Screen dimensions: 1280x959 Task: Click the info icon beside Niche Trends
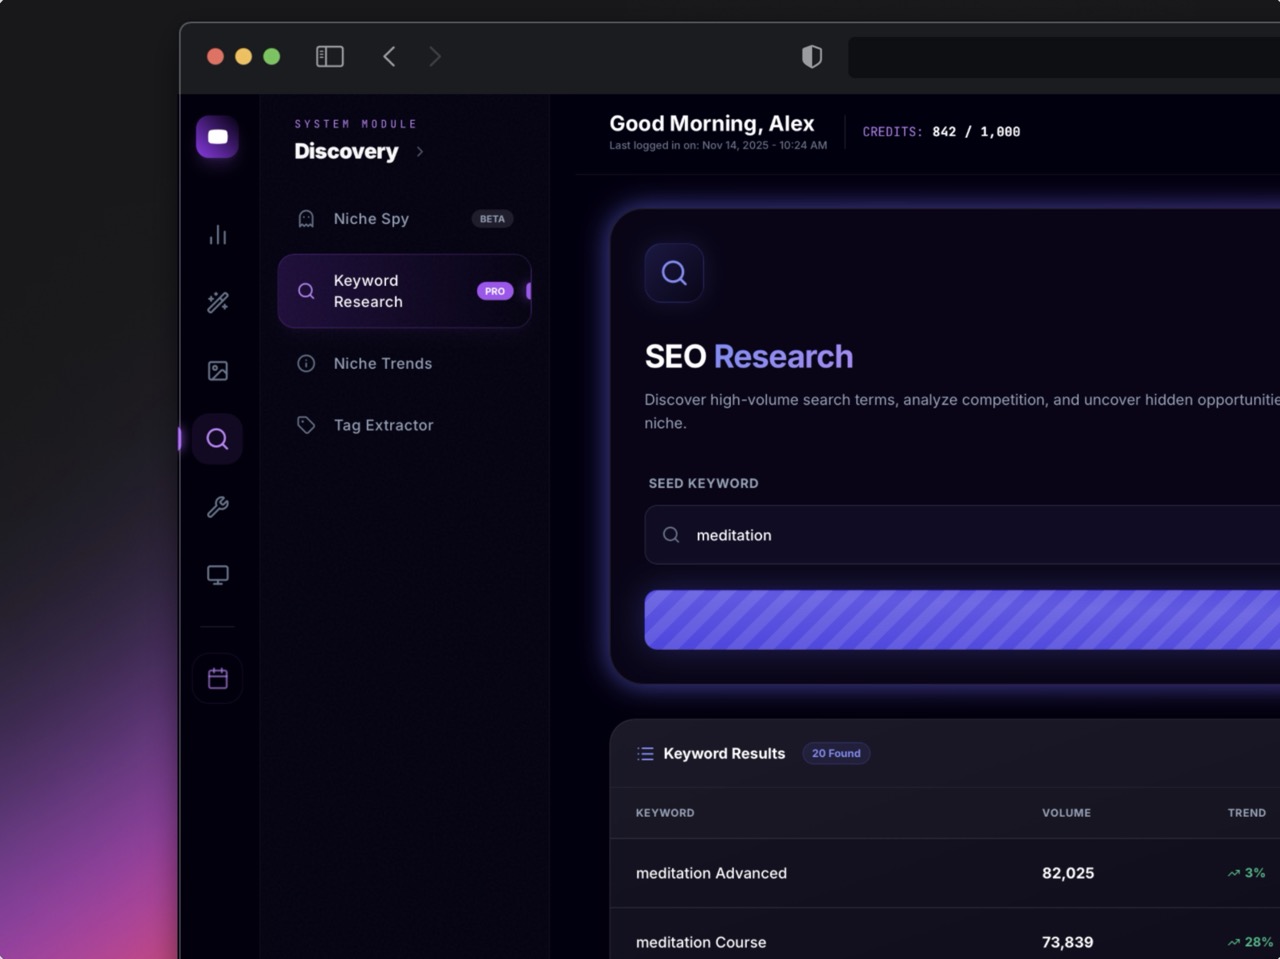point(306,364)
